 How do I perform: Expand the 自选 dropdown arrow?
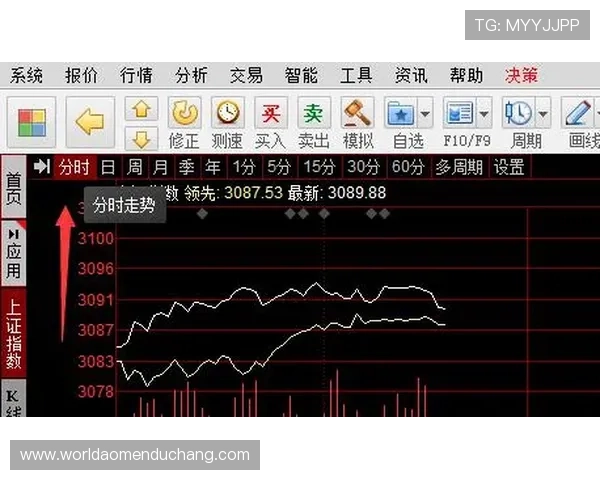pyautogui.click(x=425, y=113)
